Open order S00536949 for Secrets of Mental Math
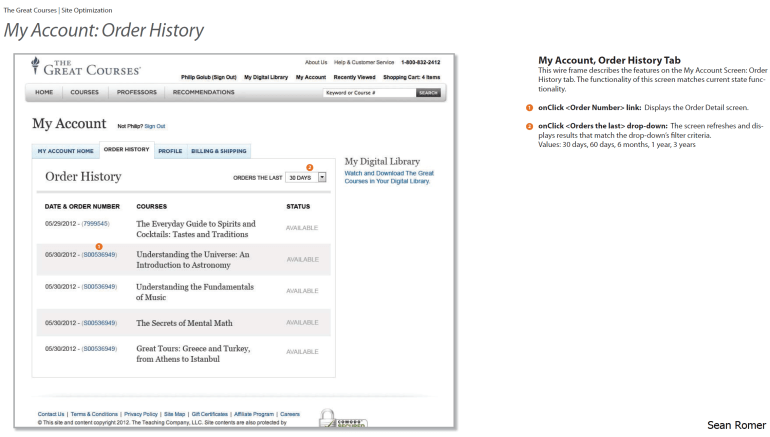770x437 pixels. point(99,323)
